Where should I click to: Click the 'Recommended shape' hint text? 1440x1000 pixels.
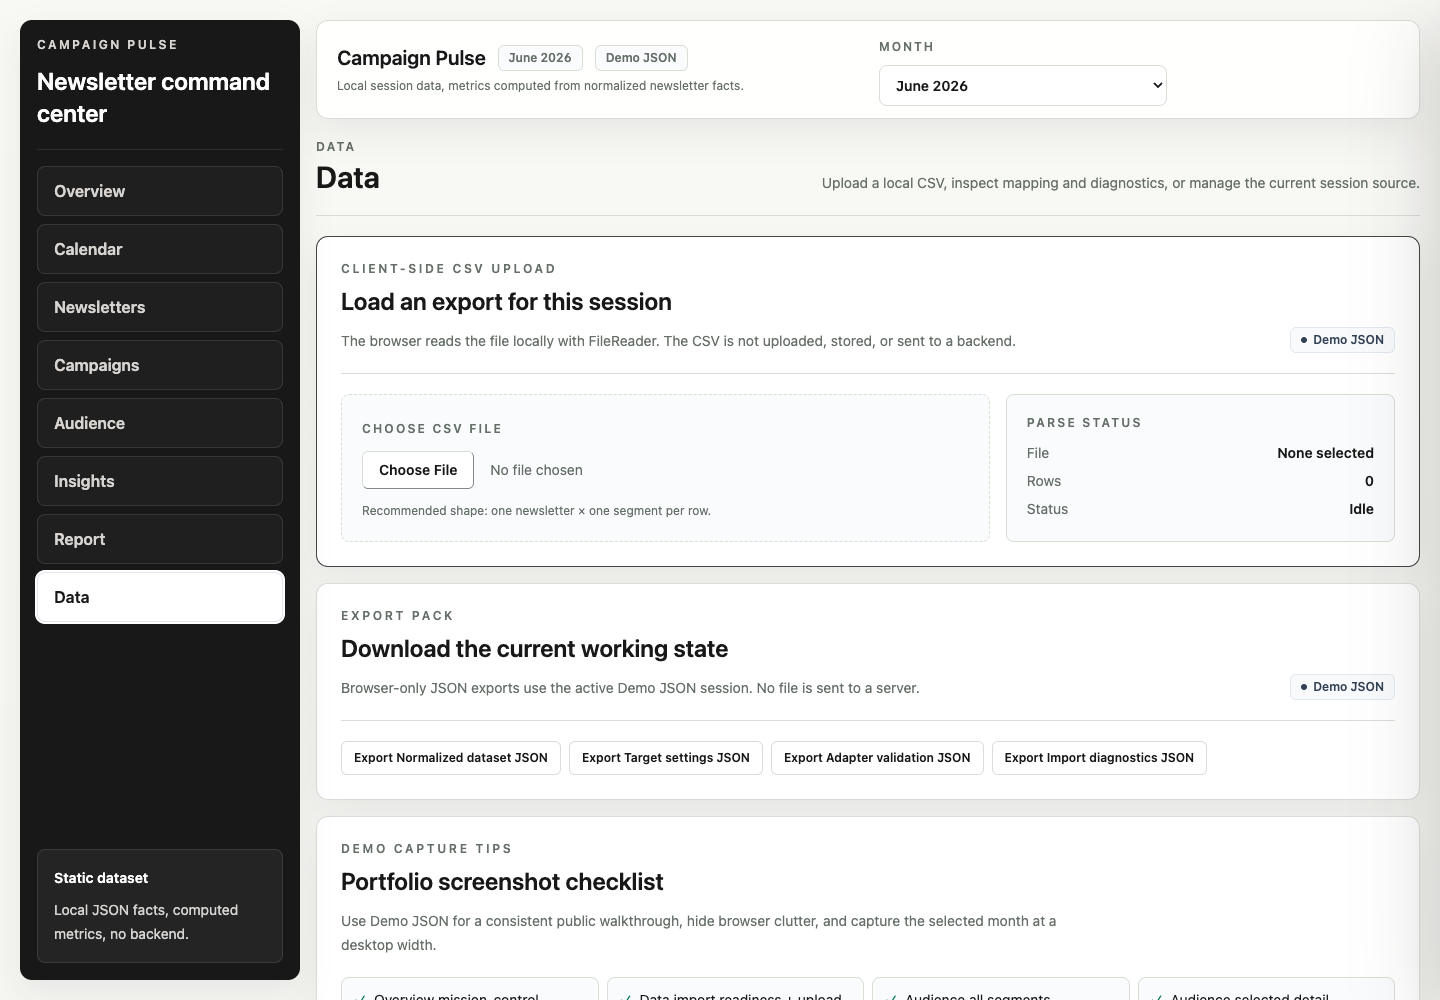point(536,511)
